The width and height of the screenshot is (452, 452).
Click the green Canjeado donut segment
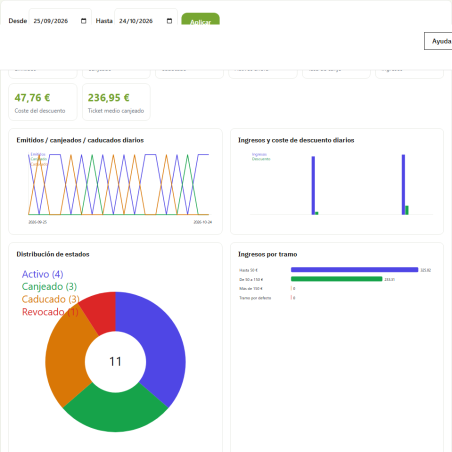pos(116,409)
